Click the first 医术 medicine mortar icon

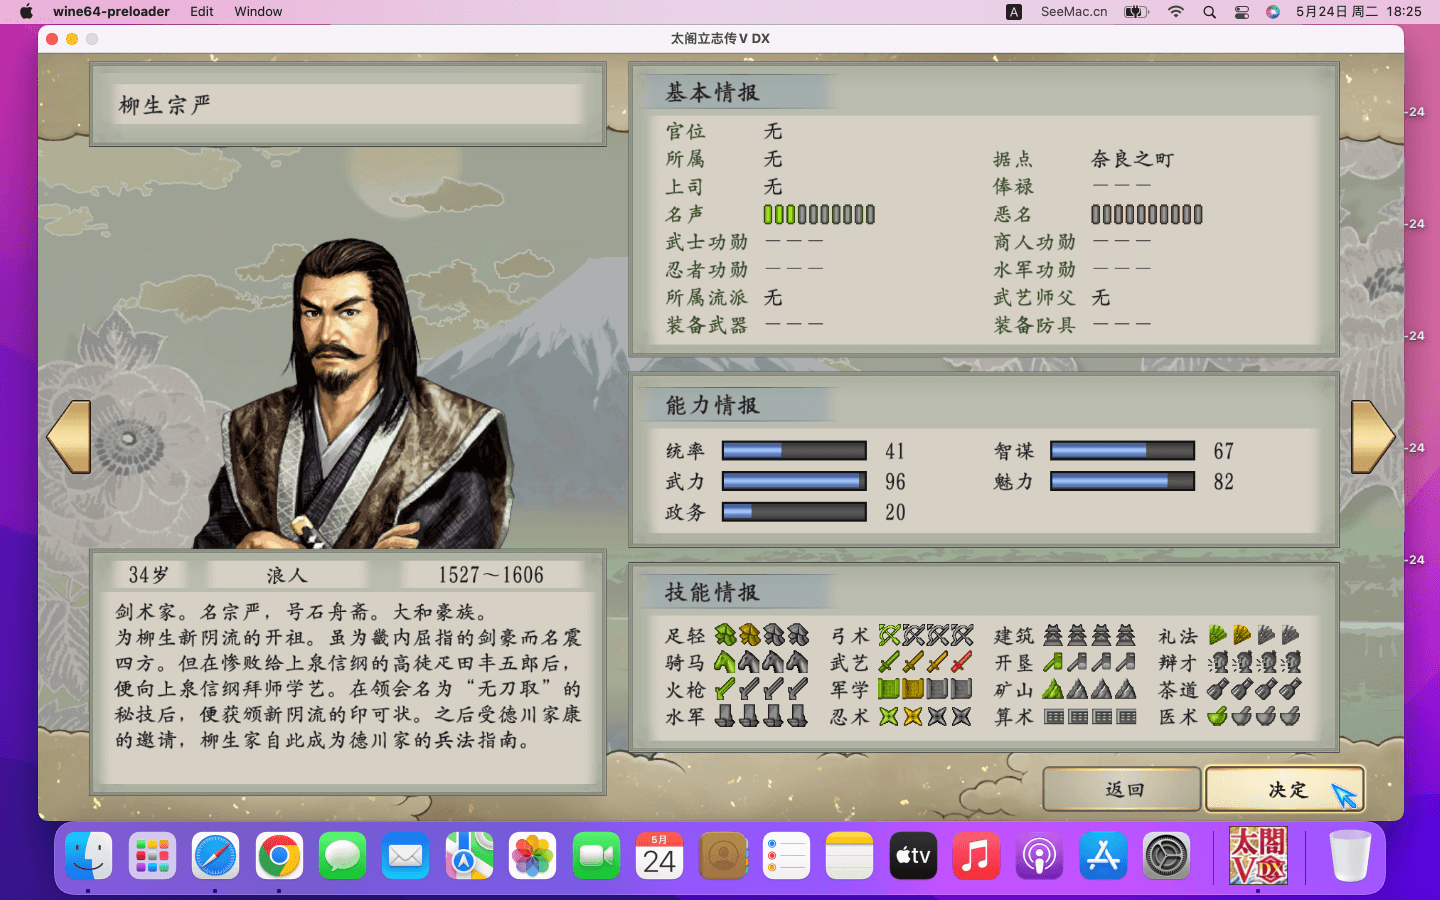tap(1217, 716)
